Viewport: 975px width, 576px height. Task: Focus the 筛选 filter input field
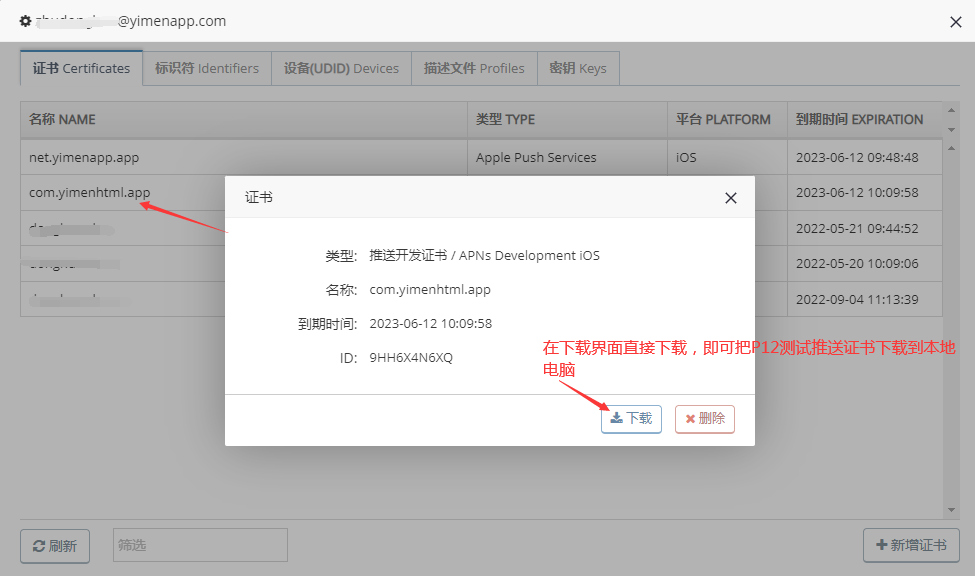tap(200, 546)
